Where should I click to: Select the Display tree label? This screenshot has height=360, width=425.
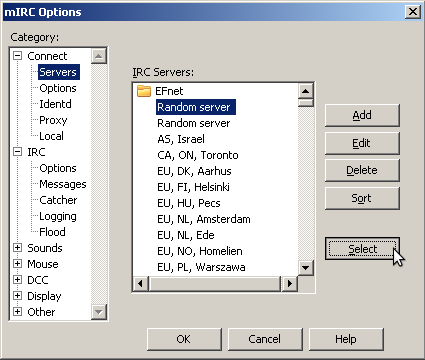[44, 296]
